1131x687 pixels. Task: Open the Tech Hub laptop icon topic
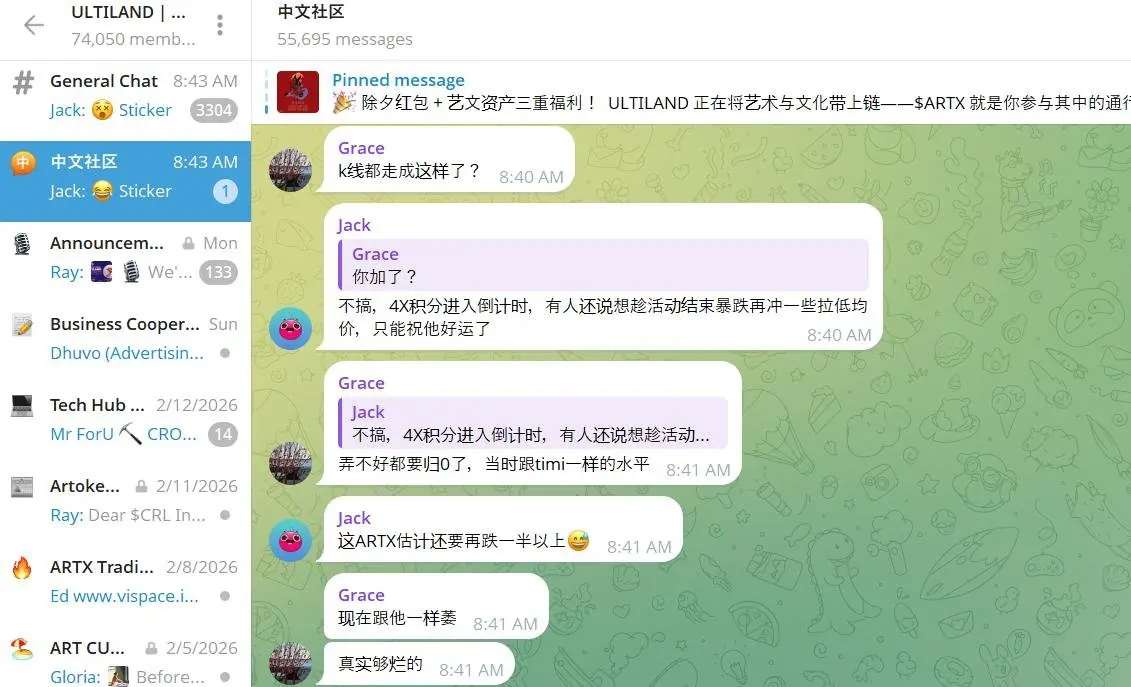22,406
